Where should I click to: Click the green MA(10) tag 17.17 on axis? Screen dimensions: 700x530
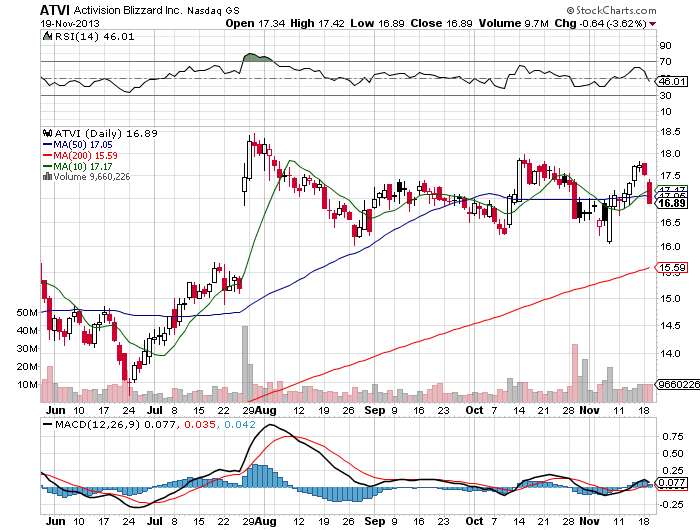[672, 189]
